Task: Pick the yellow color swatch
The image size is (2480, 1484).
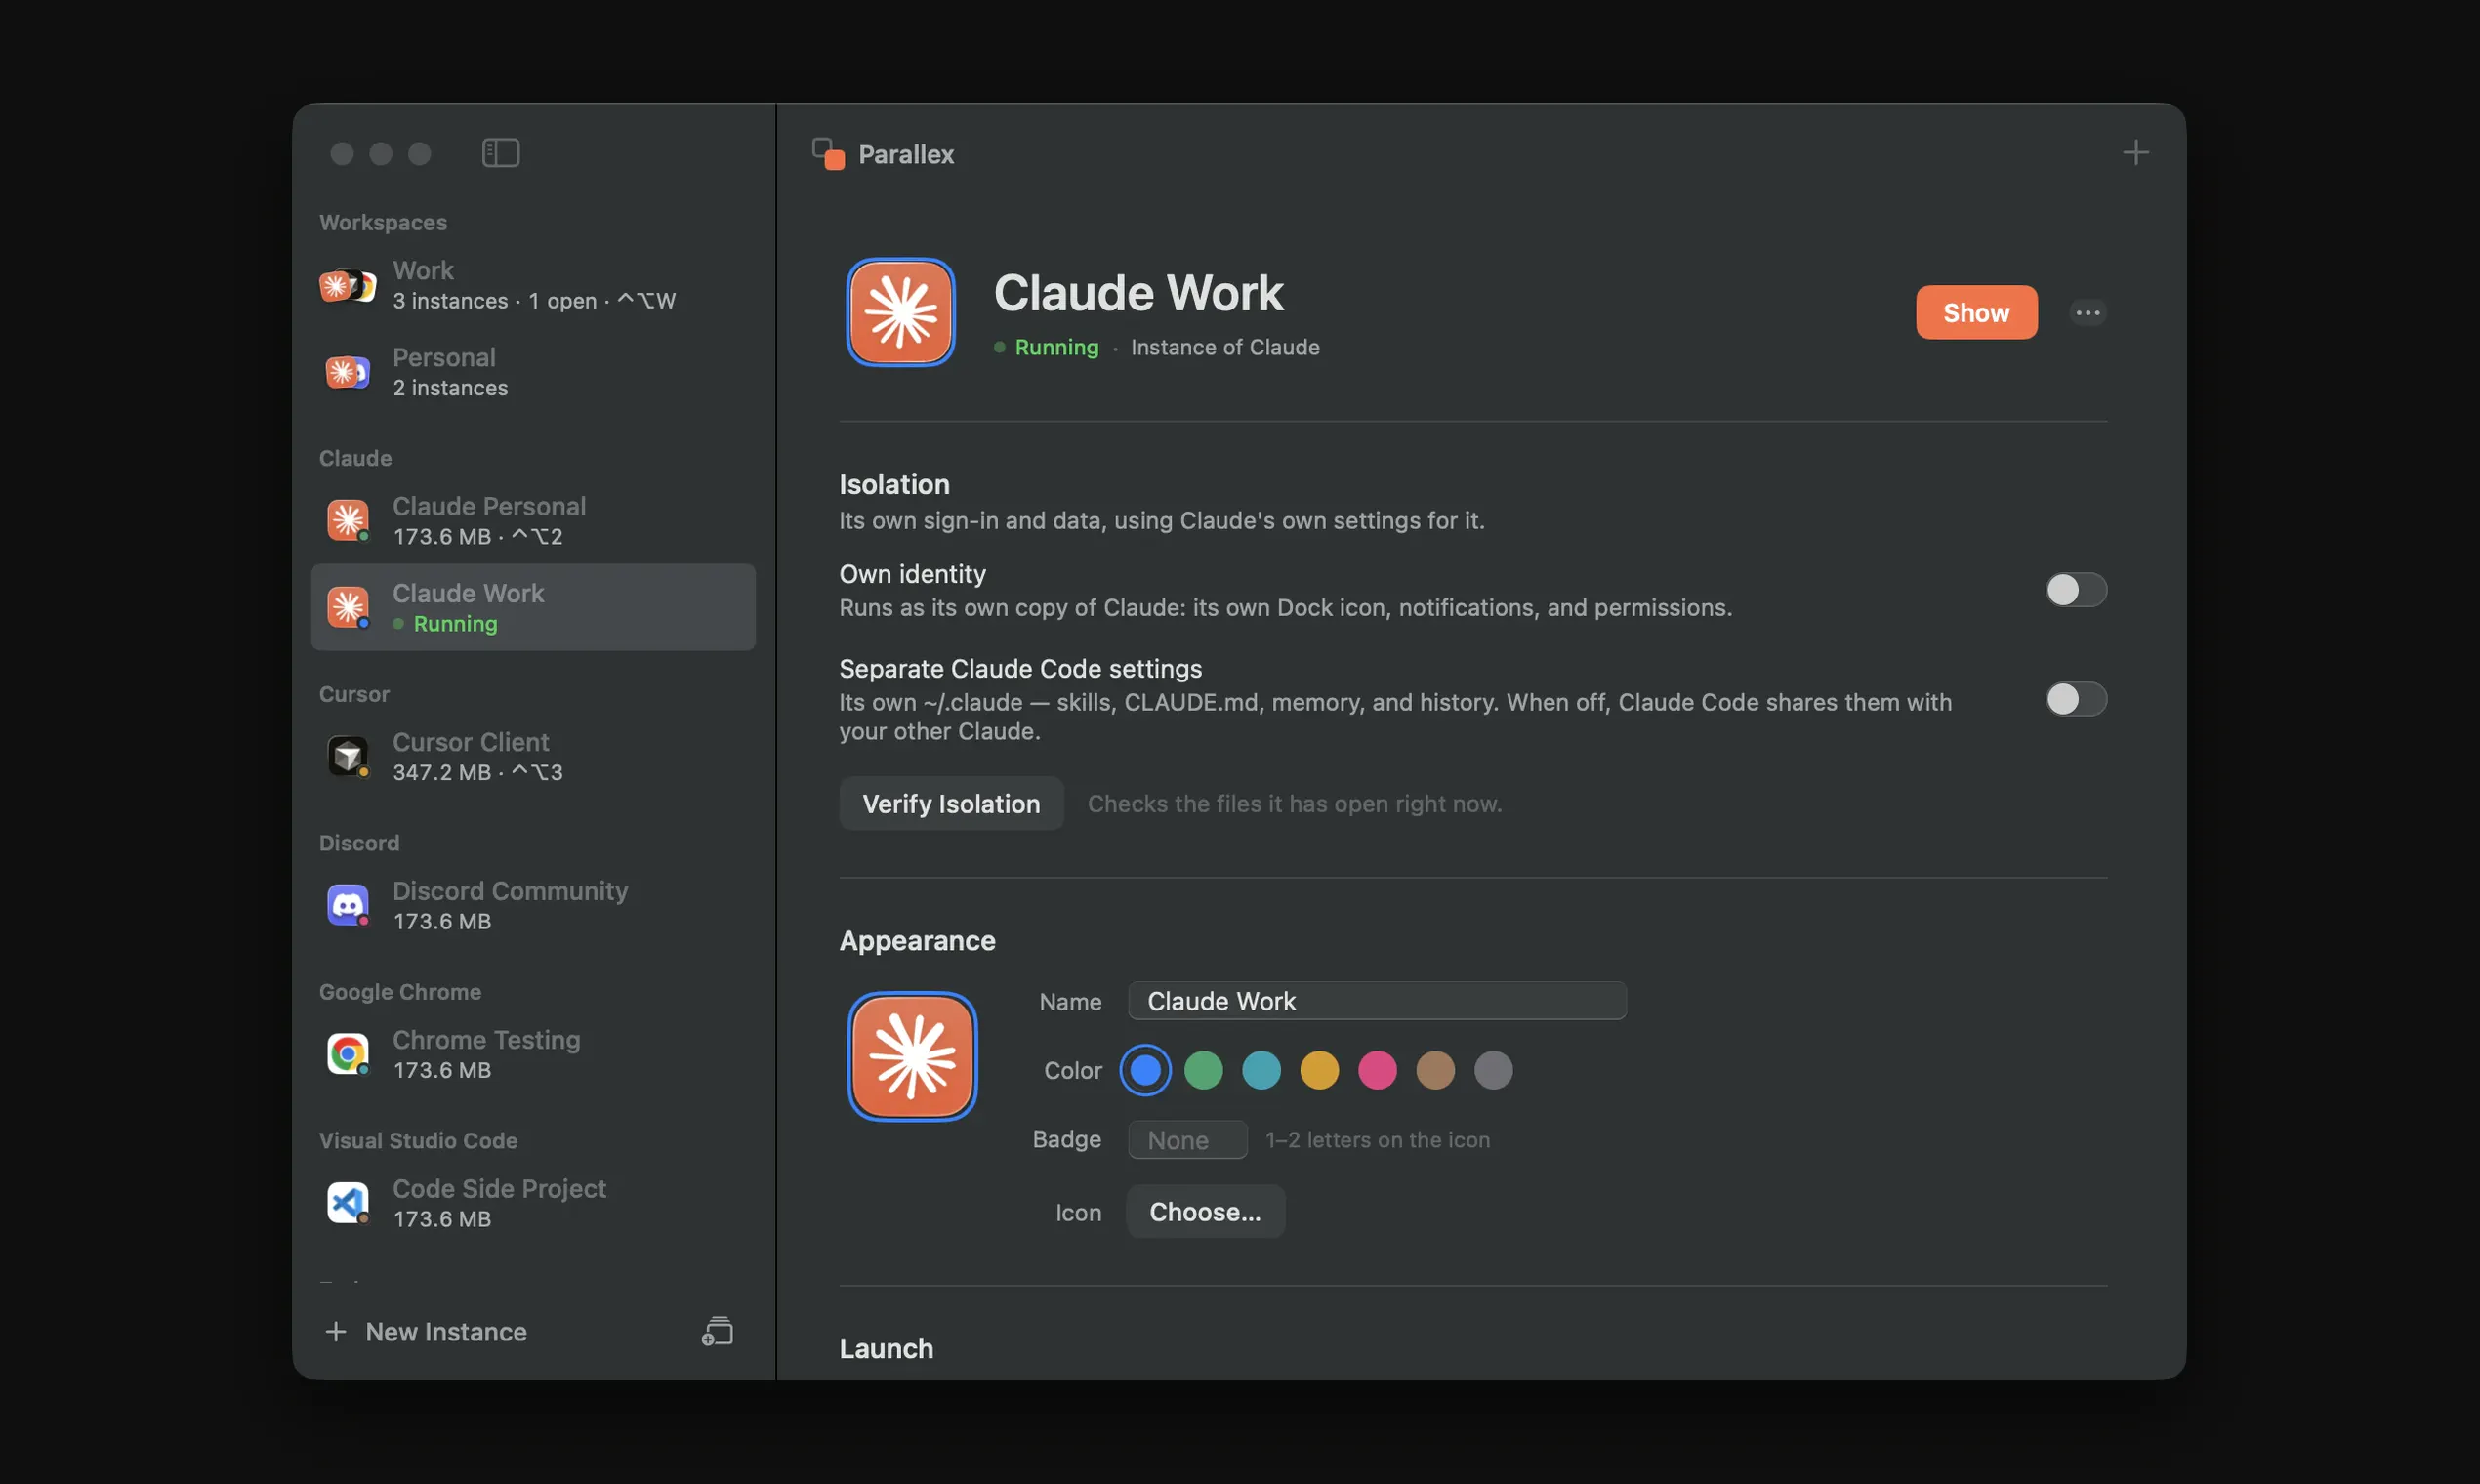Action: coord(1319,1070)
